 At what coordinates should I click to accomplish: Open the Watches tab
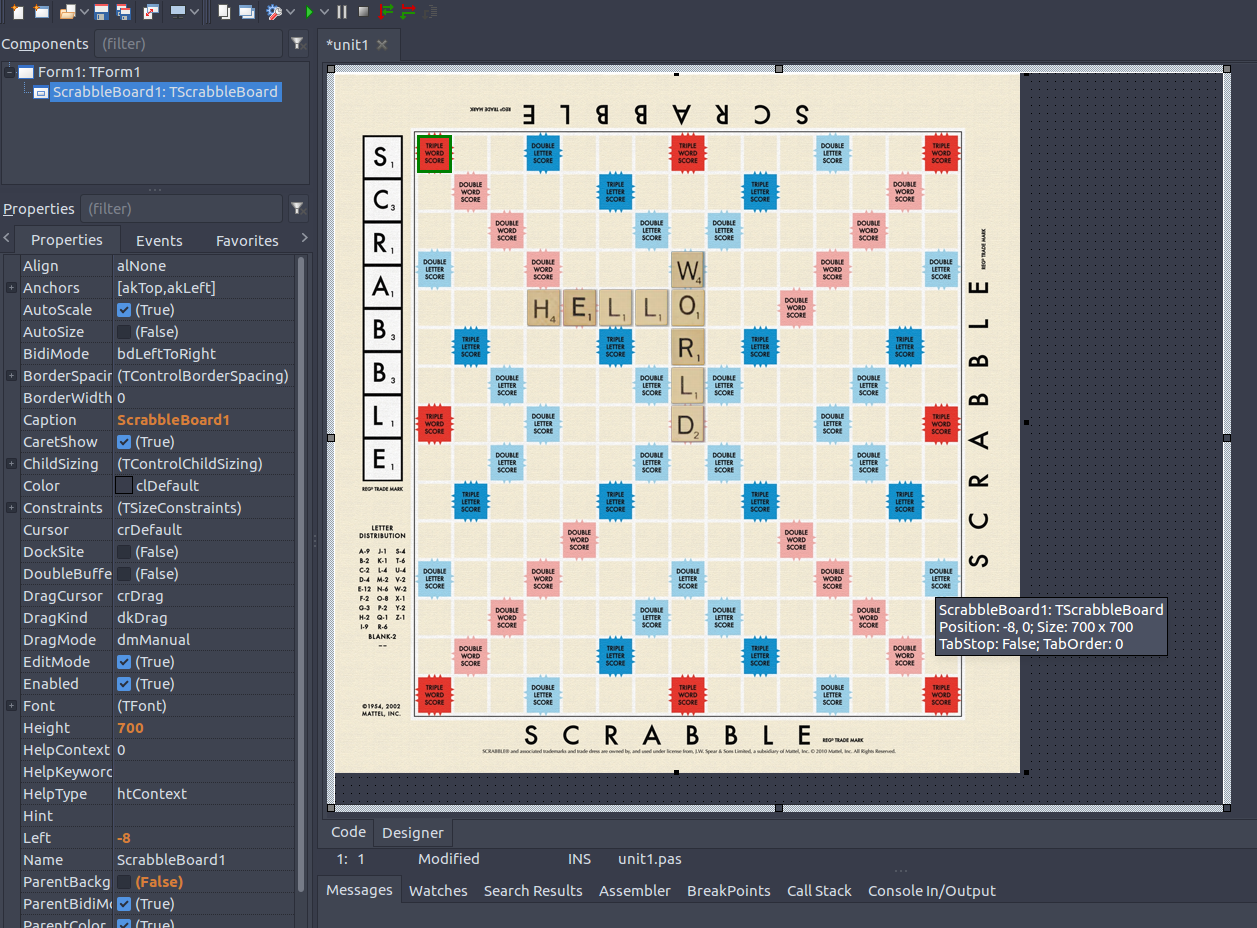pyautogui.click(x=438, y=891)
